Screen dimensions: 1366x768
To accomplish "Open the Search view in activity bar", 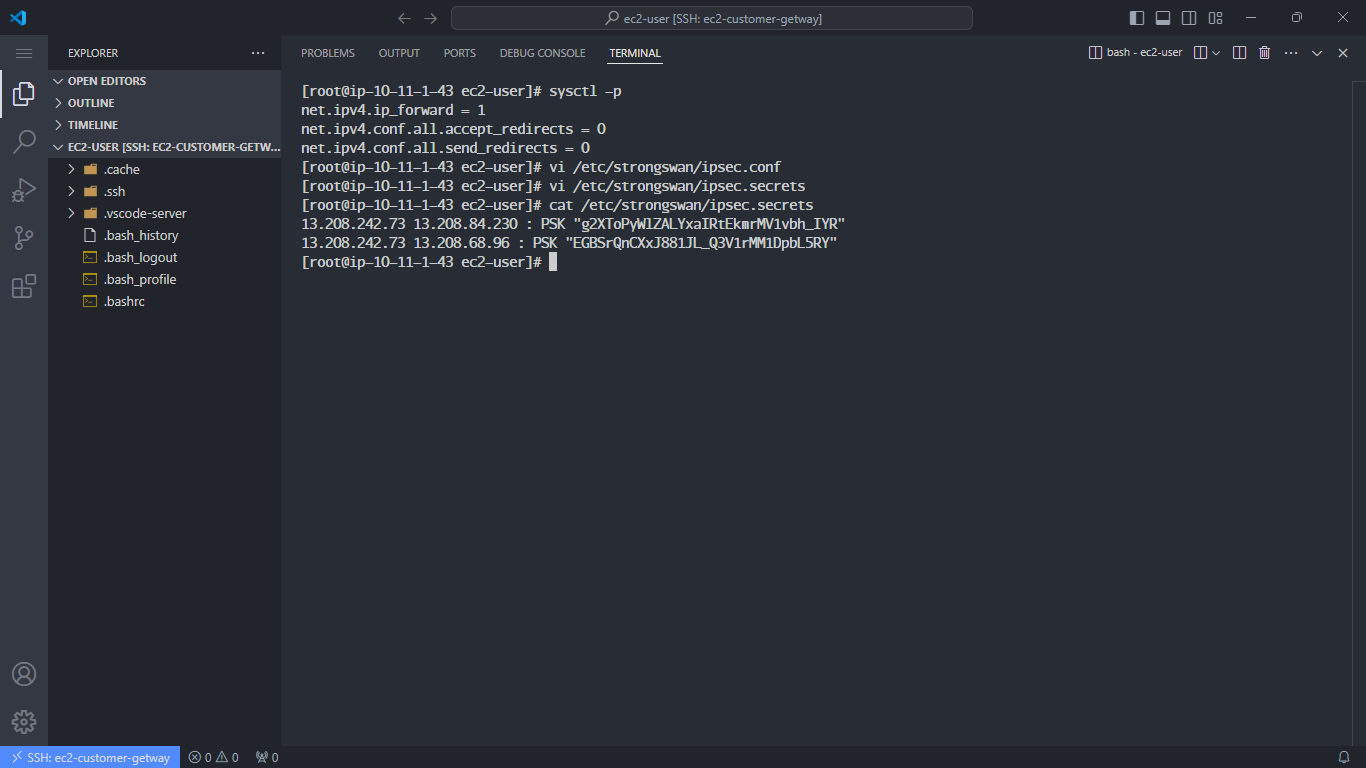I will 24,142.
